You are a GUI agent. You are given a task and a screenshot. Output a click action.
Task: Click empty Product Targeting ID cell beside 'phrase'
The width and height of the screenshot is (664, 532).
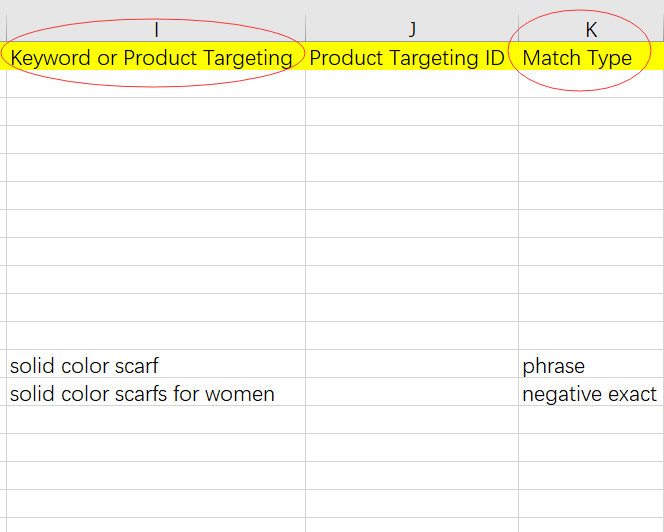pyautogui.click(x=412, y=366)
